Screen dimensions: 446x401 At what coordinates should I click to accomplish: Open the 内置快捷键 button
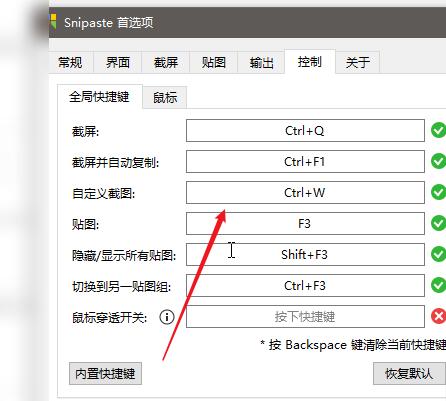coord(105,374)
